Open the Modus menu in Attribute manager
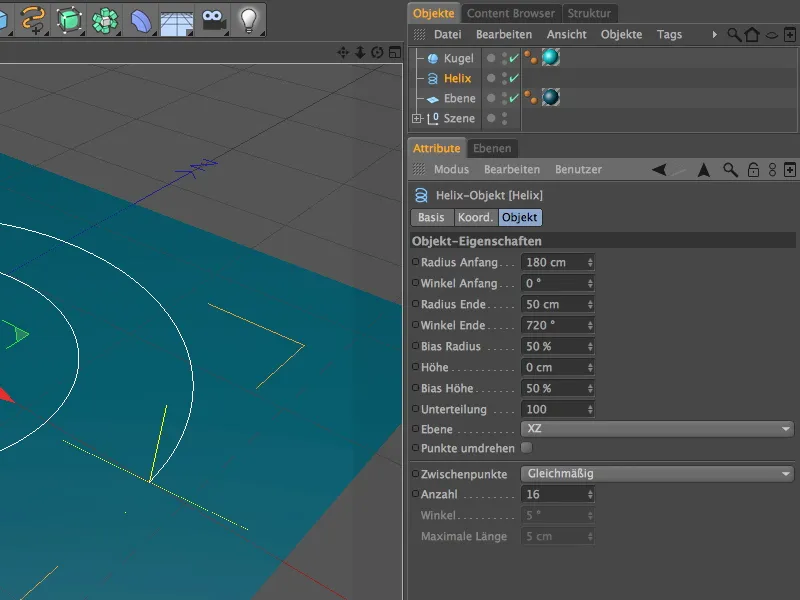The width and height of the screenshot is (800, 600). (451, 169)
